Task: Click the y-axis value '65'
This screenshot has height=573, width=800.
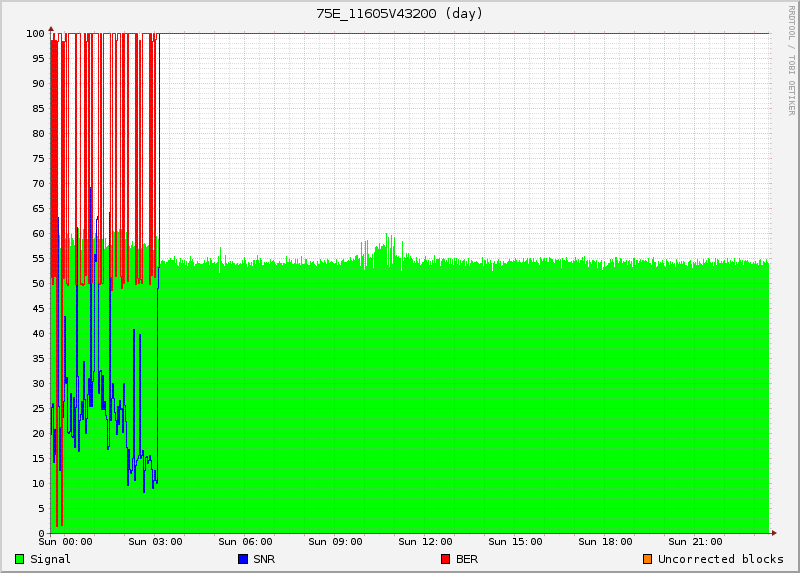Action: (x=38, y=209)
